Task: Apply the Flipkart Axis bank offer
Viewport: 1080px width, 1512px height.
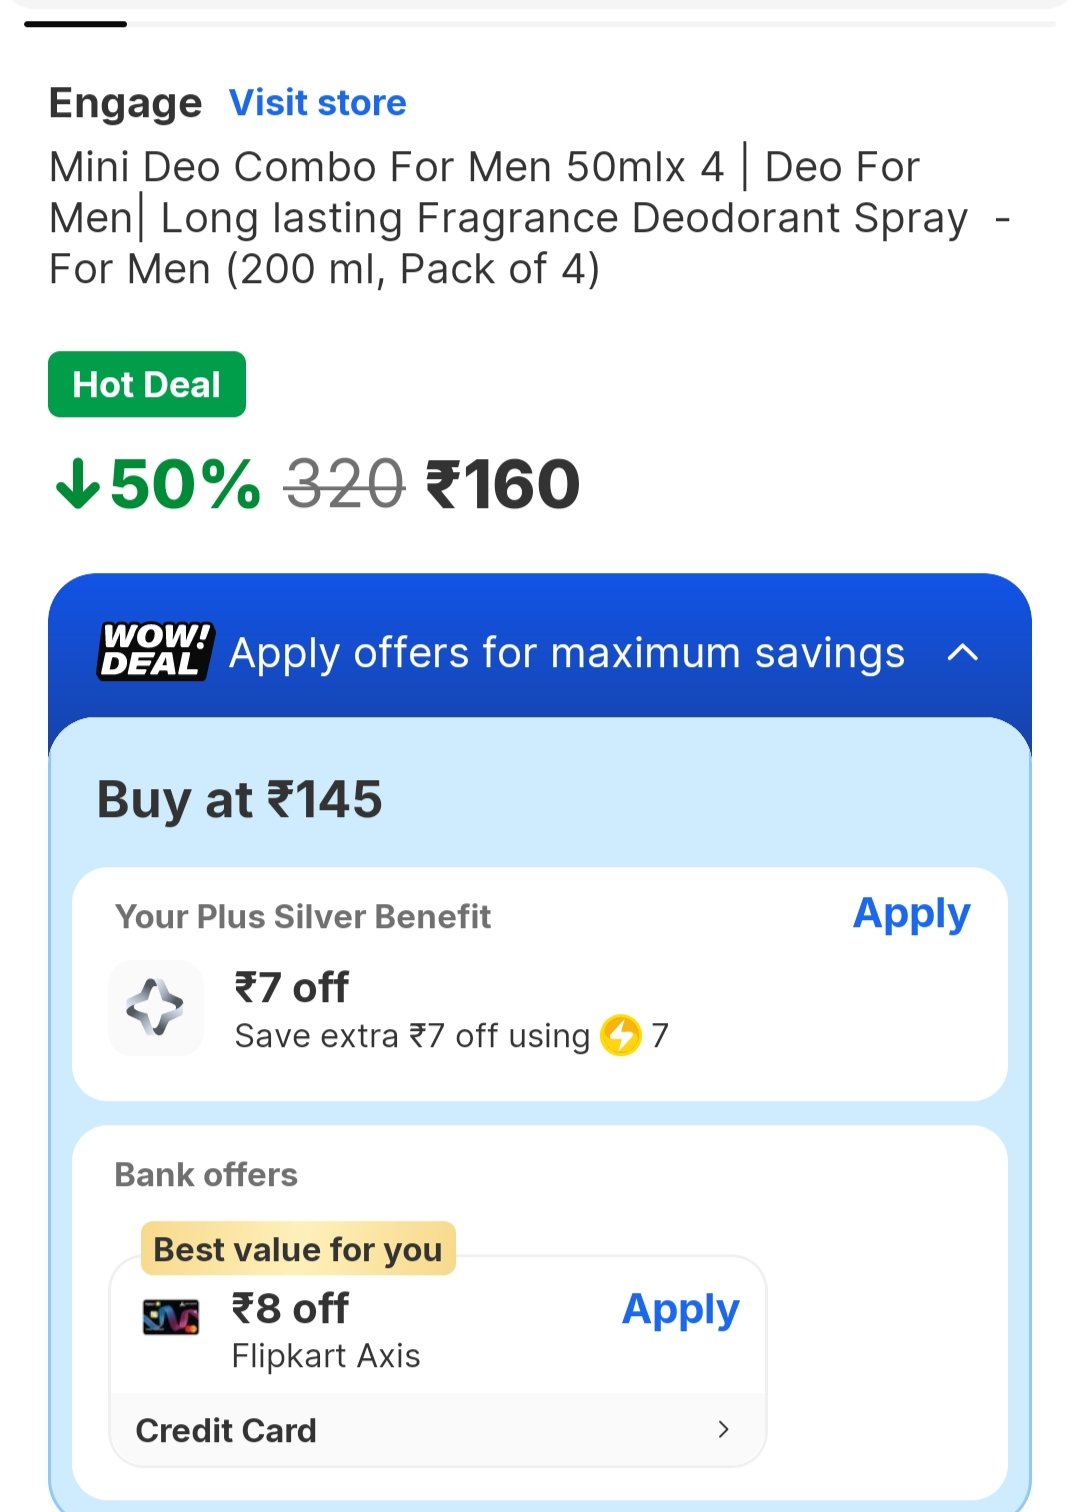Action: point(680,1310)
